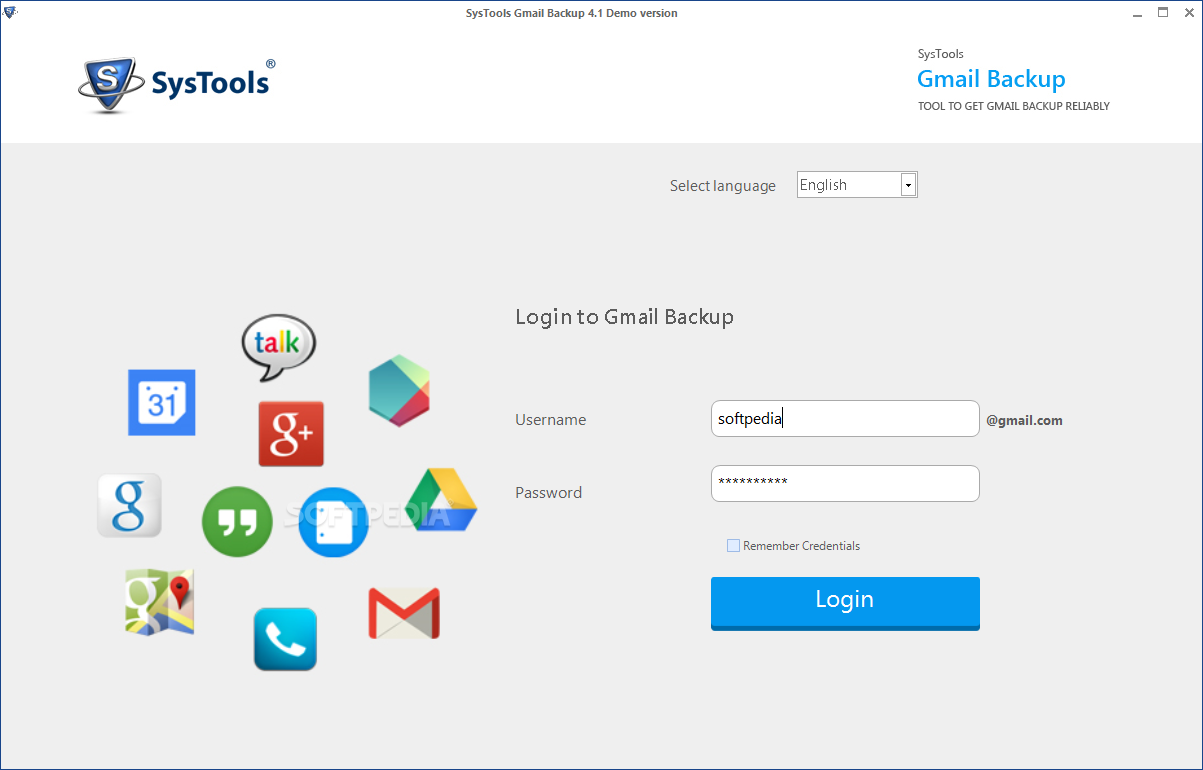Screen dimensions: 1203x770
Task: Click the 'Login to Gmail Backup' heading
Action: [624, 317]
